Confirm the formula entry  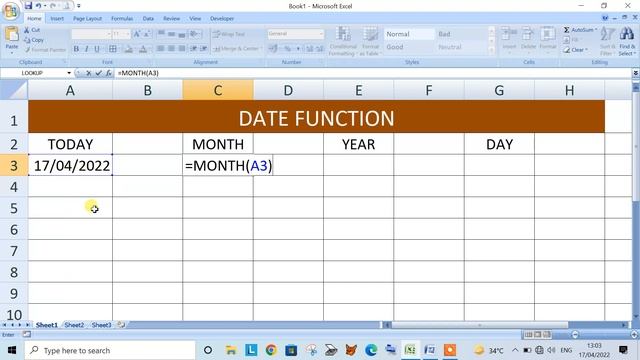point(98,73)
